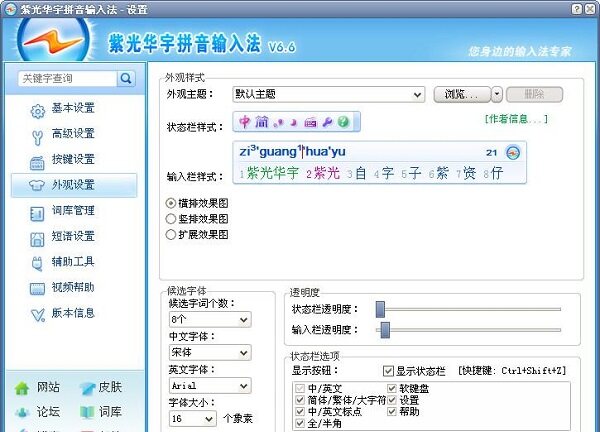This screenshot has height=432, width=600.
Task: Open 词库管理 in the sidebar
Action: click(74, 211)
